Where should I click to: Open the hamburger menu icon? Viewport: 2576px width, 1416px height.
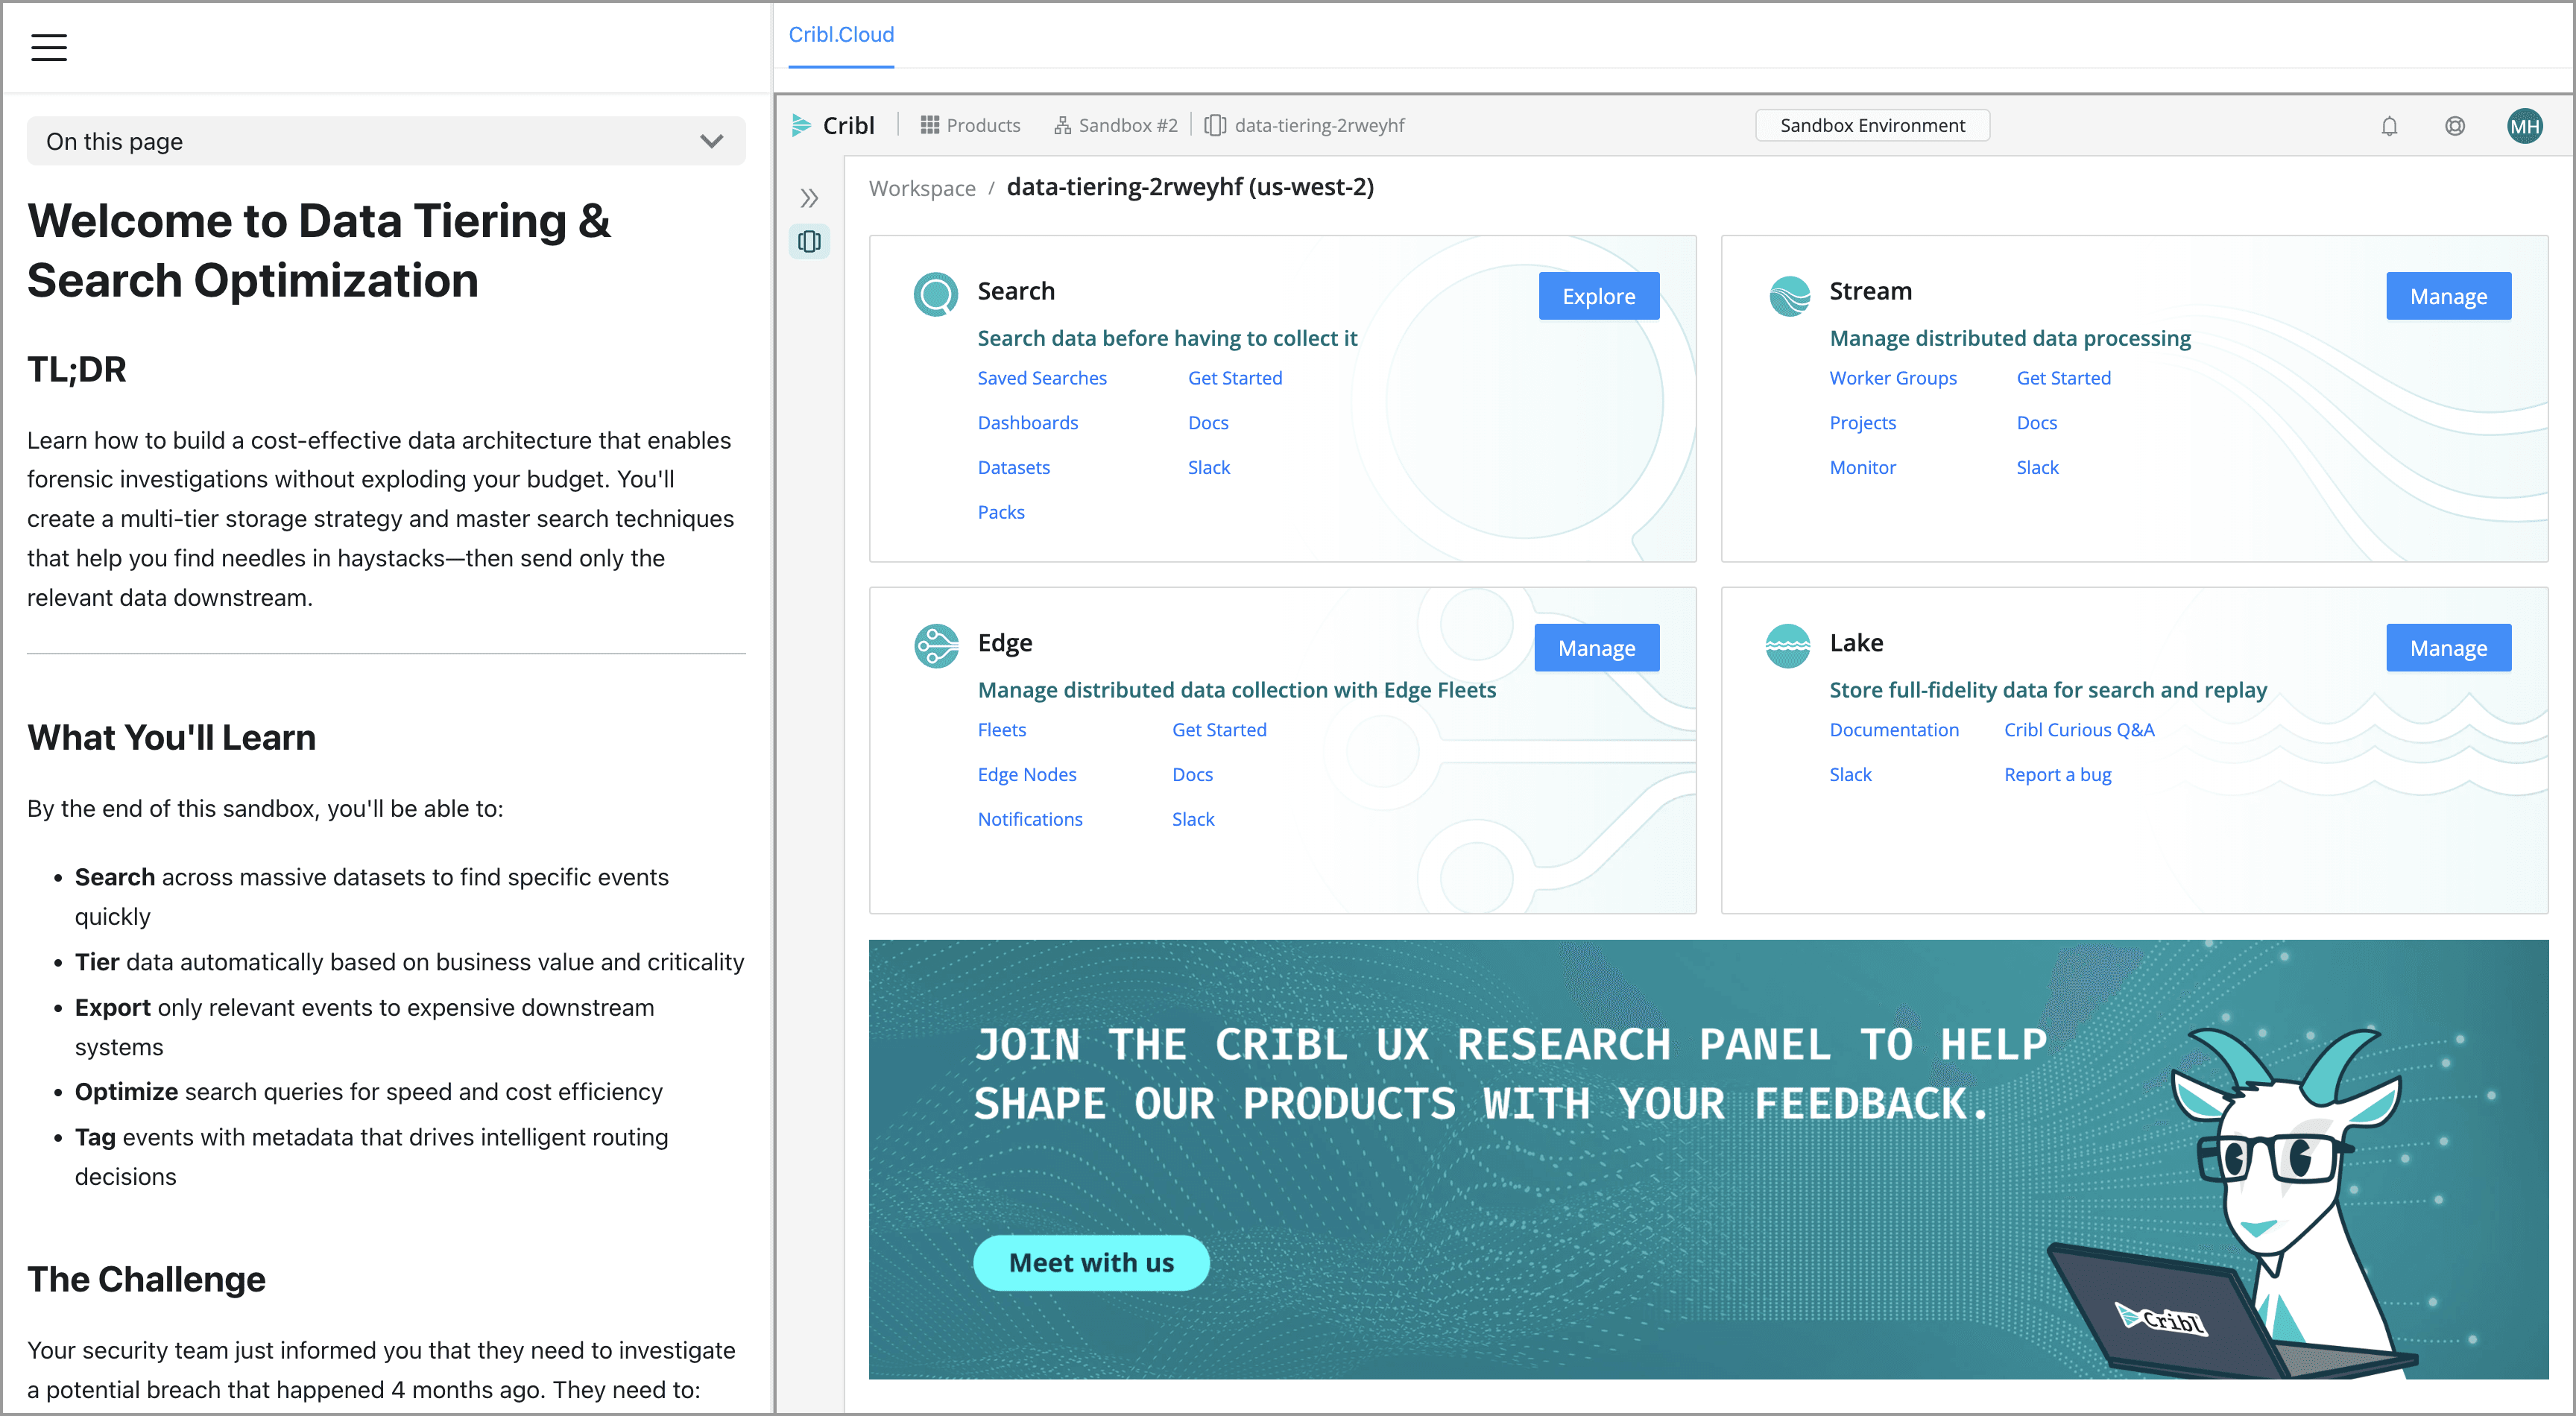pos(48,47)
